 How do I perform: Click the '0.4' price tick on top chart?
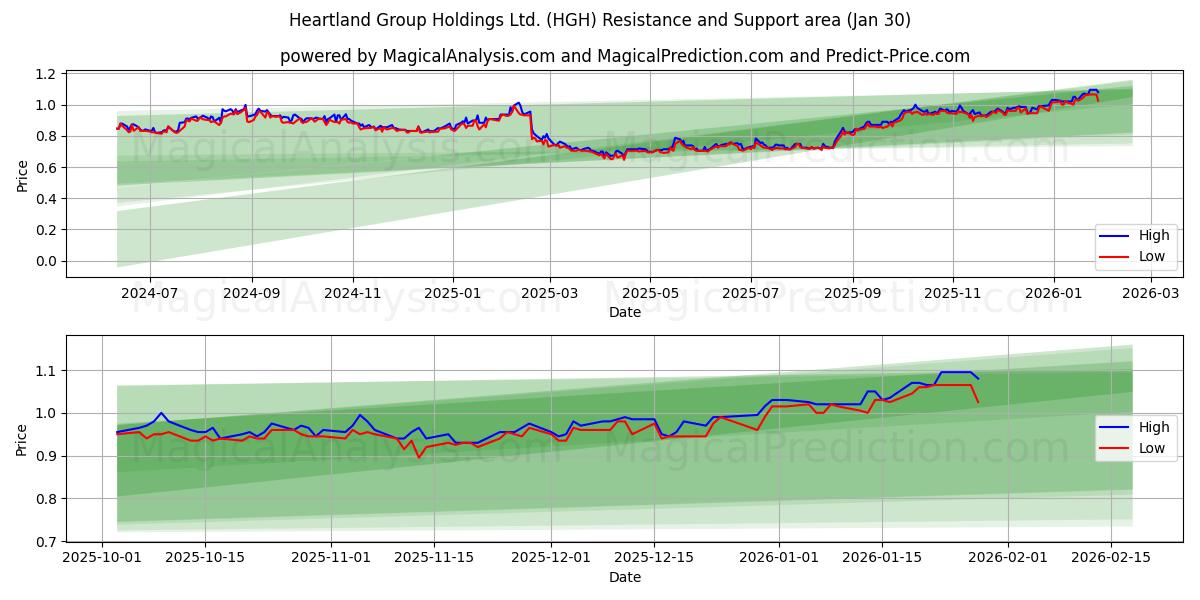point(47,199)
